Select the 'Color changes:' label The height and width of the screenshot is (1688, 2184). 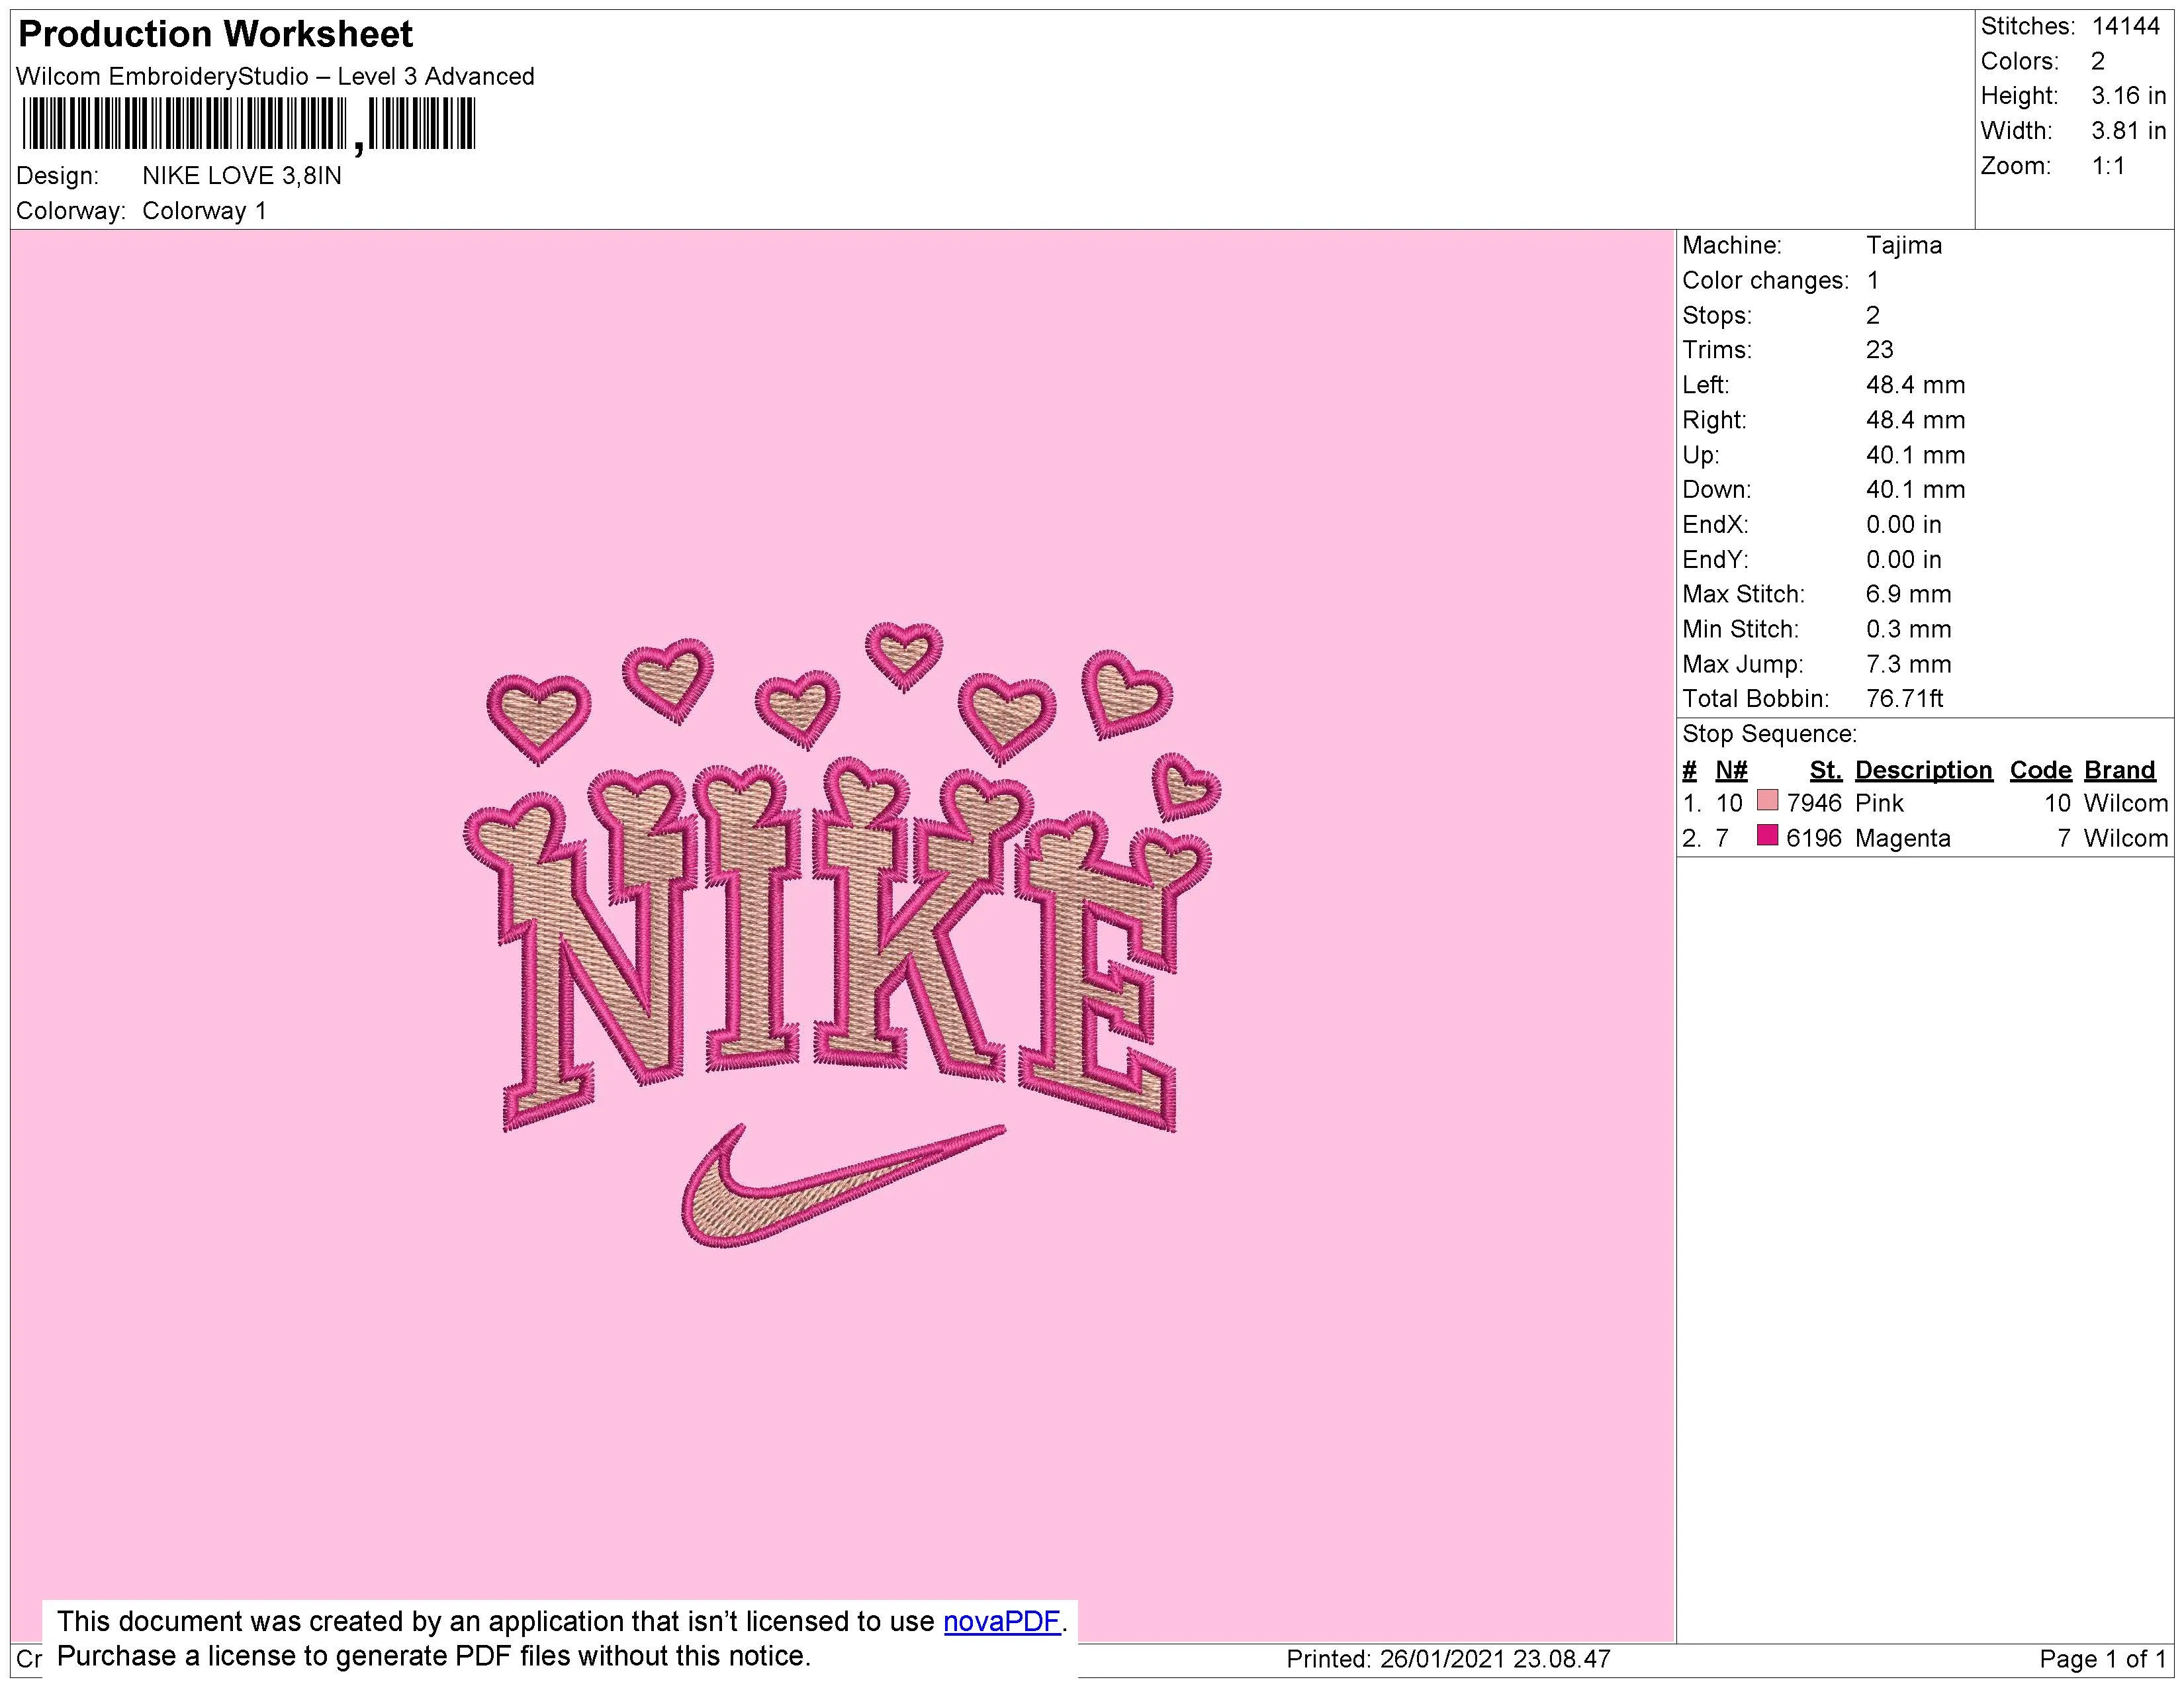[1765, 280]
